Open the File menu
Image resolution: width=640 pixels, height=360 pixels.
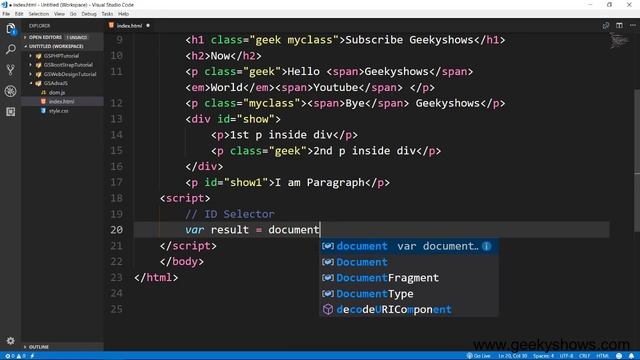click(6, 14)
